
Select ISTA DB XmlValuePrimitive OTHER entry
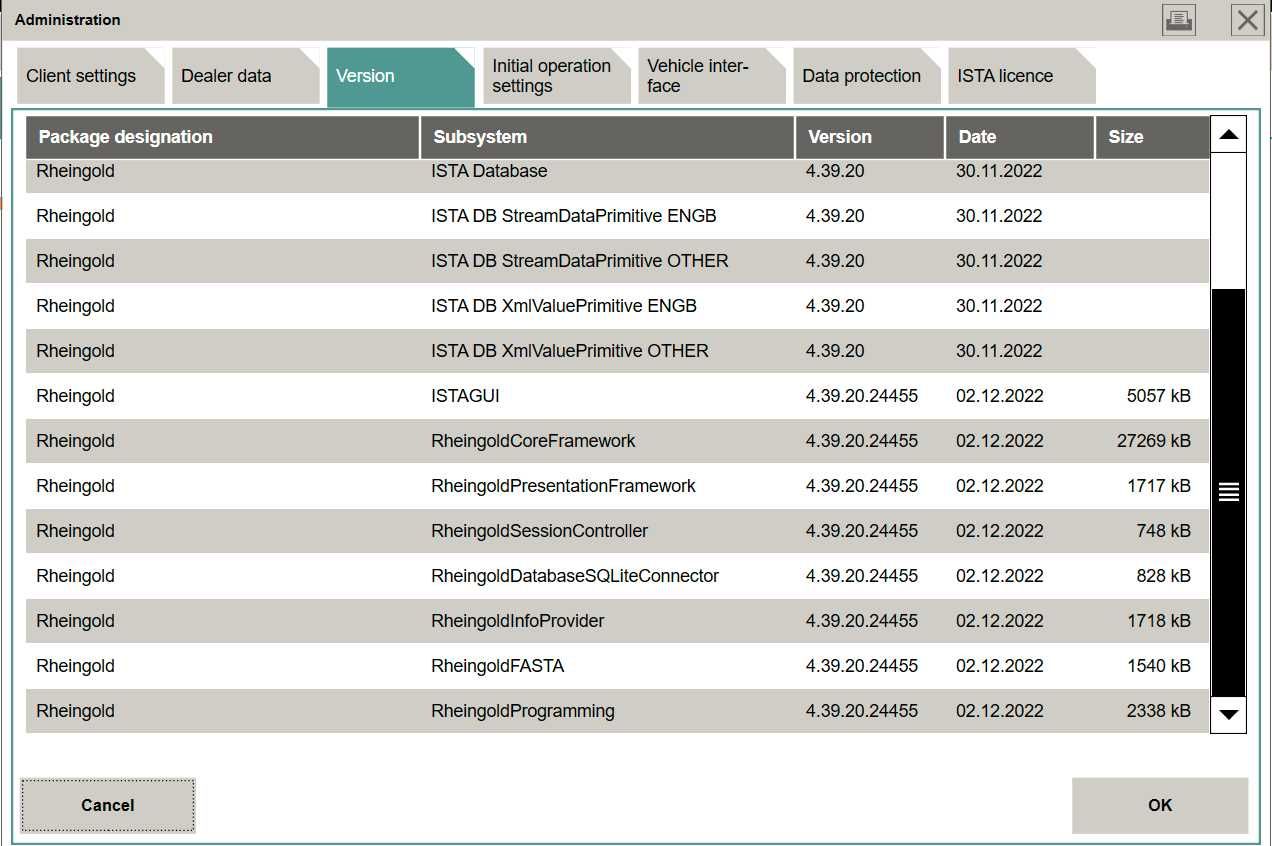617,351
